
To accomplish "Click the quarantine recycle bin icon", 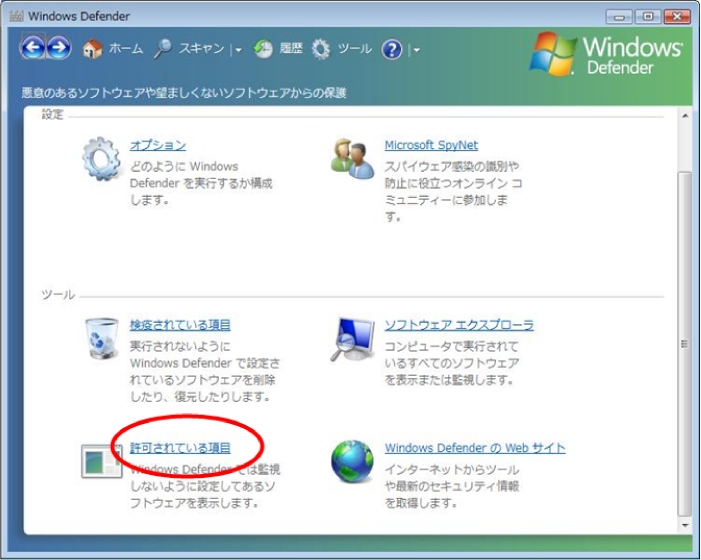I will (101, 340).
